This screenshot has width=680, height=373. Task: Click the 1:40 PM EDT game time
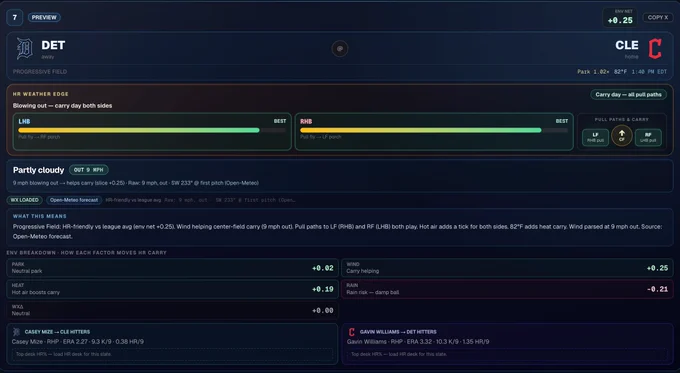click(x=649, y=72)
